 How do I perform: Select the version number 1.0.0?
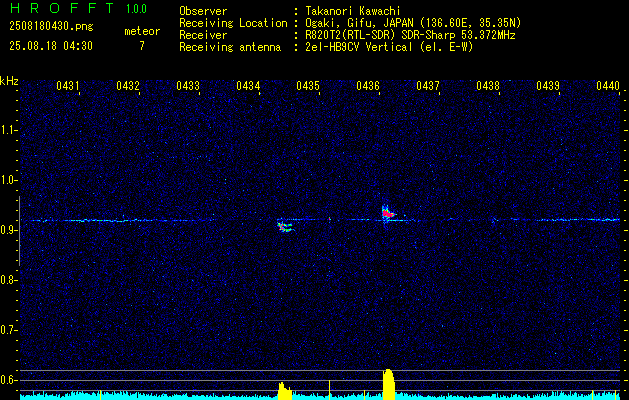pyautogui.click(x=136, y=9)
